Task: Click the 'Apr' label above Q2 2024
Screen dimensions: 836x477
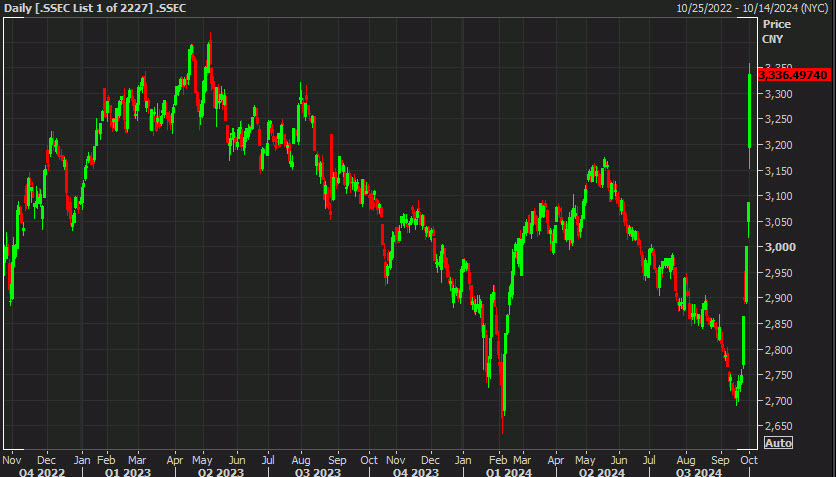Action: coord(556,460)
